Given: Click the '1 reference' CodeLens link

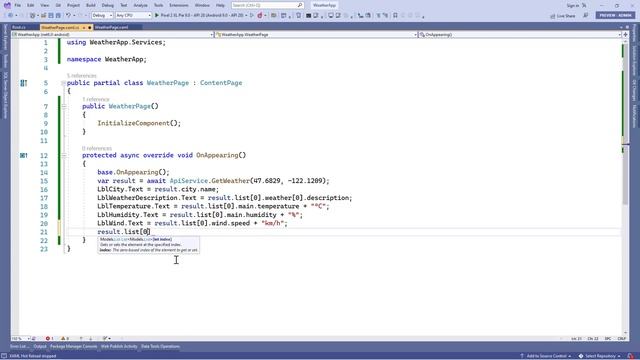Looking at the screenshot, I should coord(96,99).
